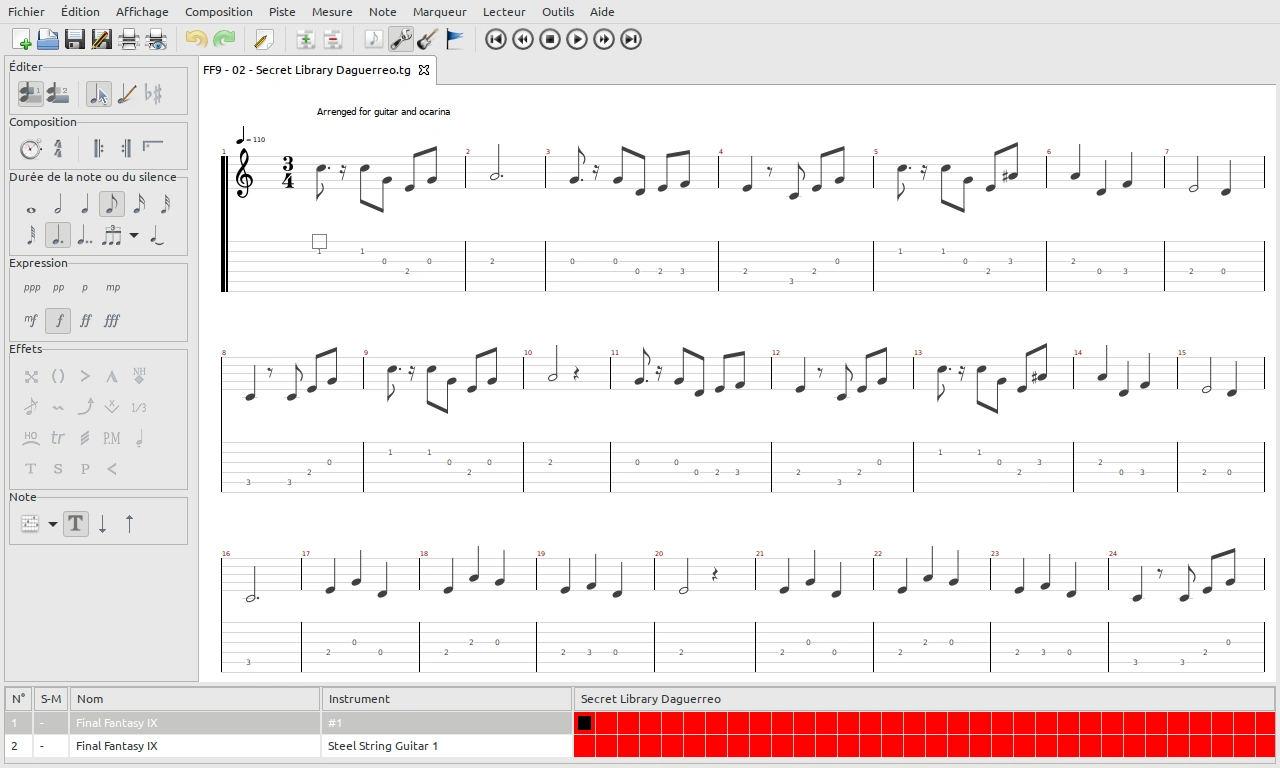Print the score
This screenshot has height=768, width=1280.
pyautogui.click(x=129, y=39)
